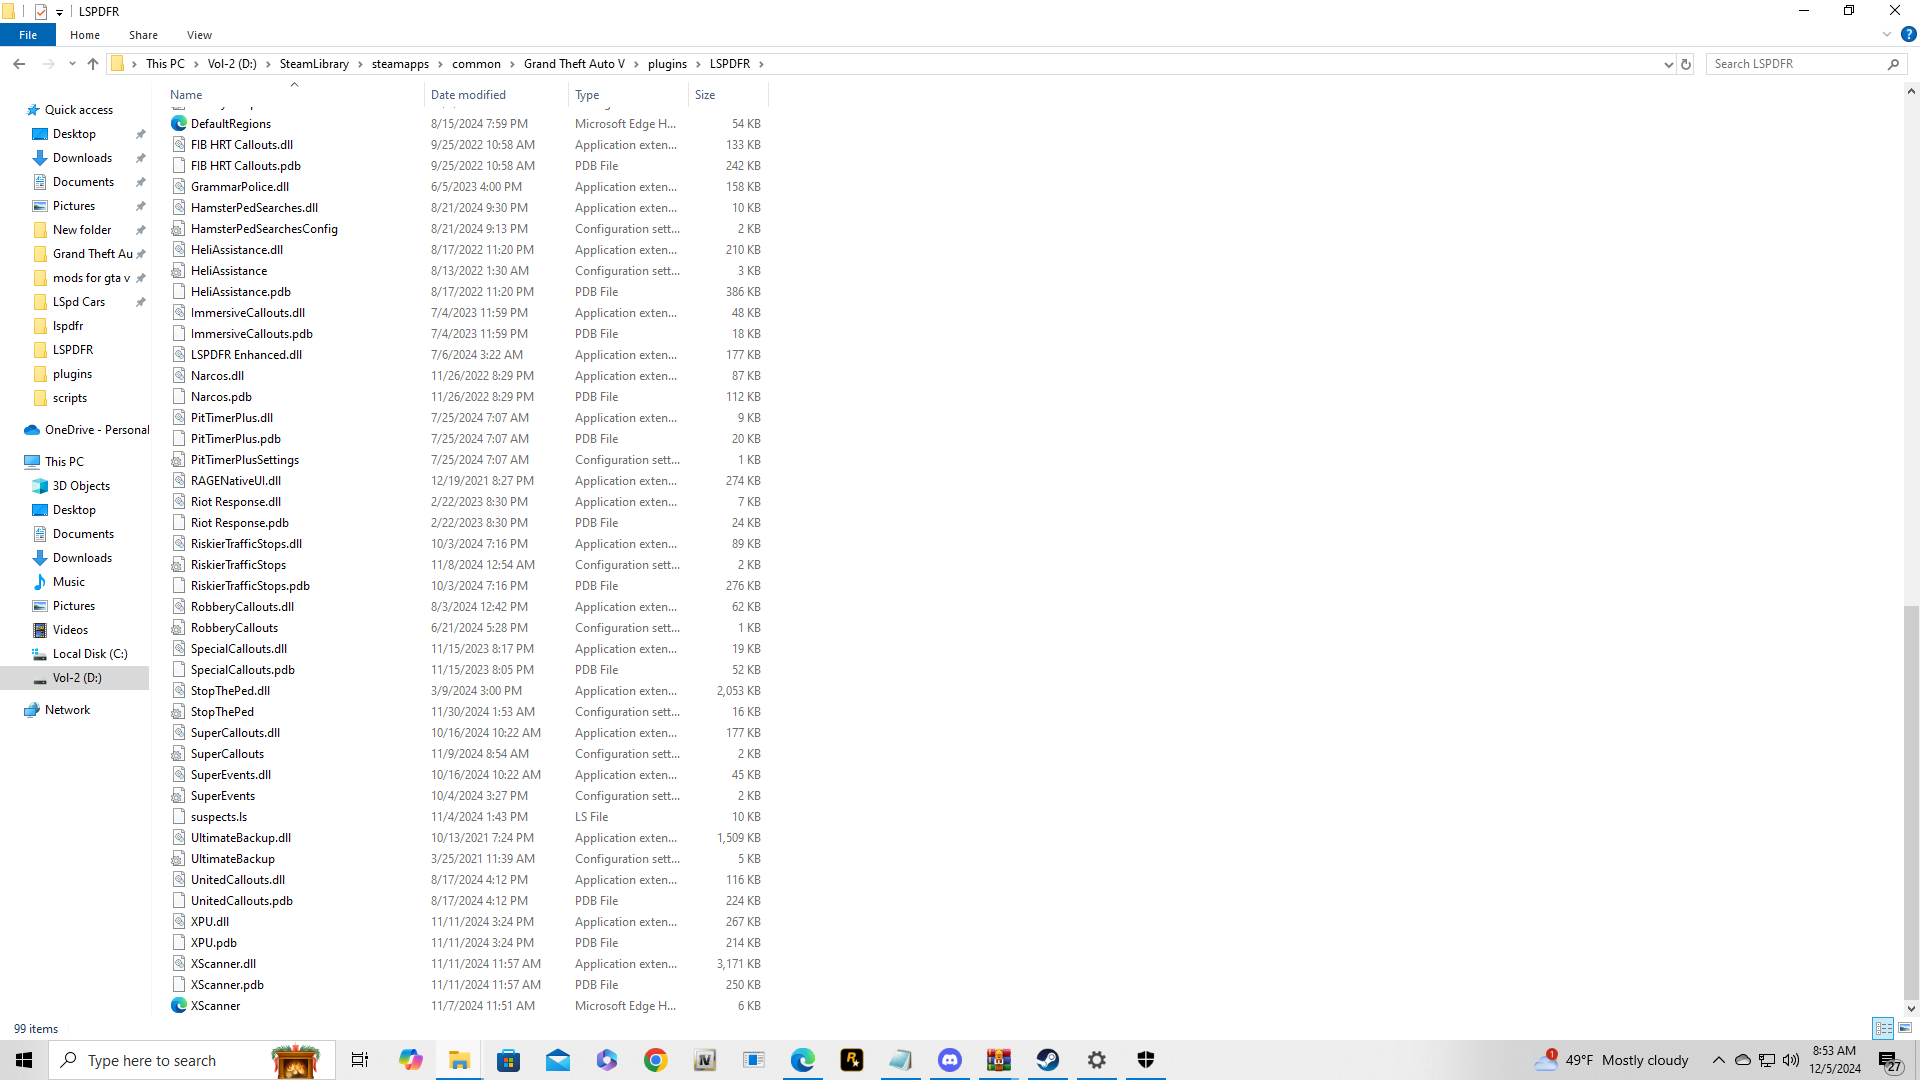Go up one folder level
Screen dimensions: 1920x1080
coord(93,64)
